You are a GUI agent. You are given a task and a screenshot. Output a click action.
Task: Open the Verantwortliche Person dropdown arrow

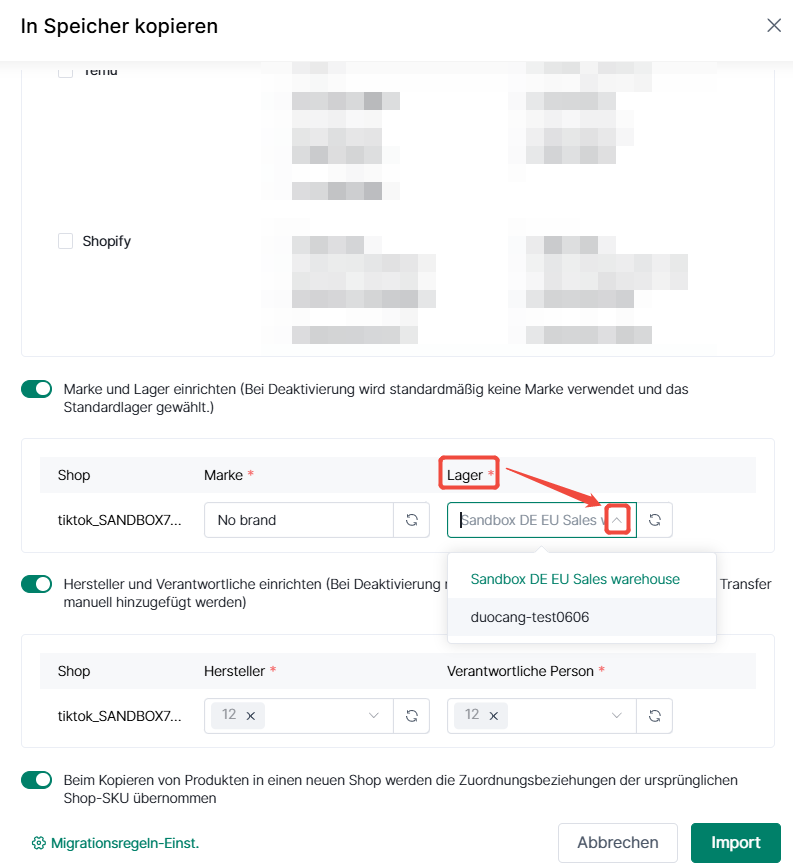point(617,716)
